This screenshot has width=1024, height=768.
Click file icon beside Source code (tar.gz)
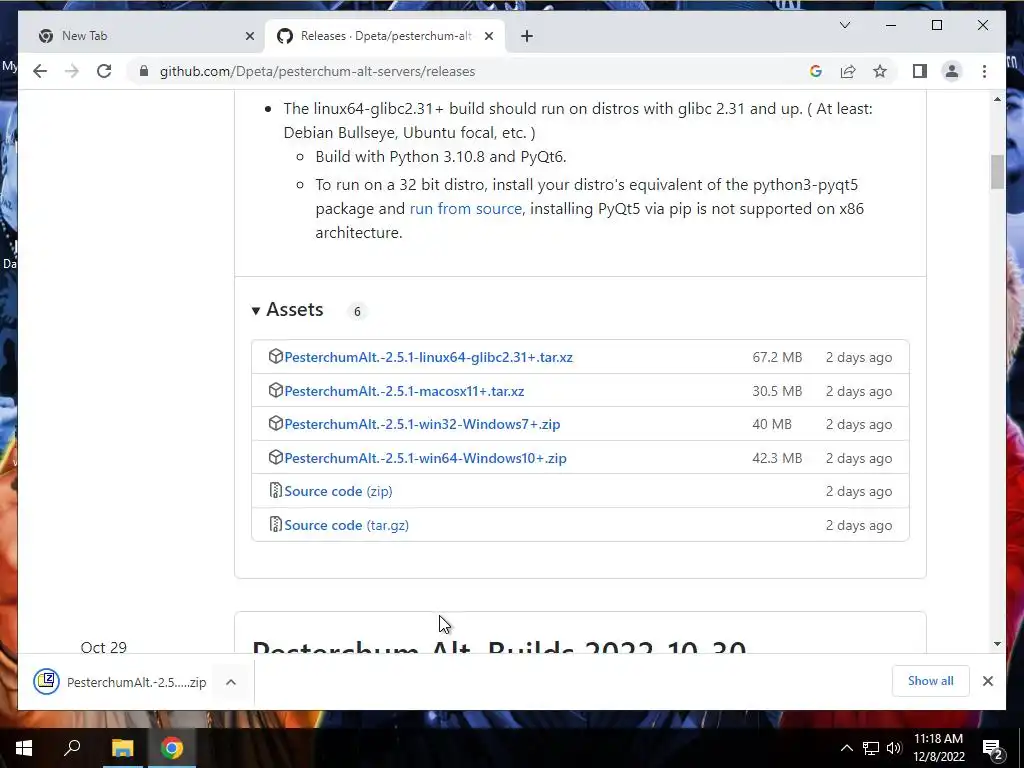(x=276, y=524)
